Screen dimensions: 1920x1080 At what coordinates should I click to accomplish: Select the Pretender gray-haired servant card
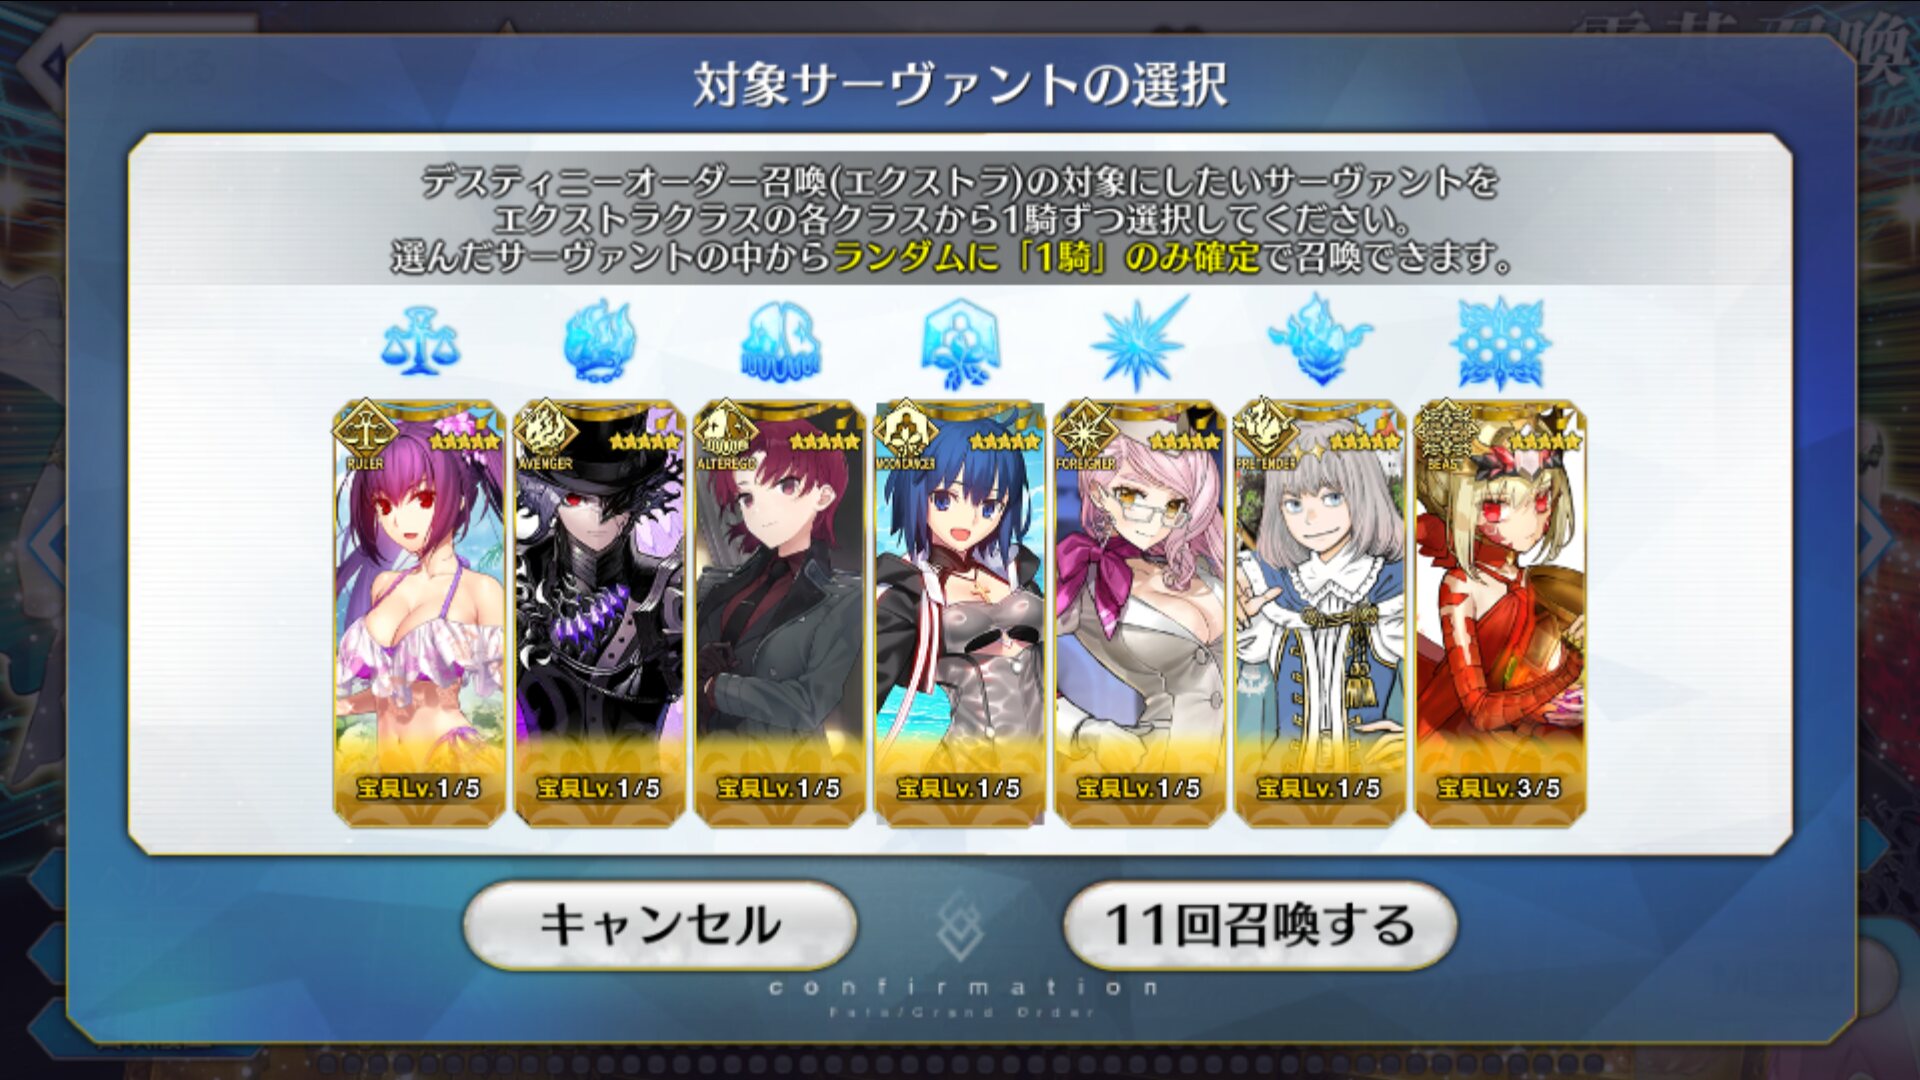point(1320,614)
